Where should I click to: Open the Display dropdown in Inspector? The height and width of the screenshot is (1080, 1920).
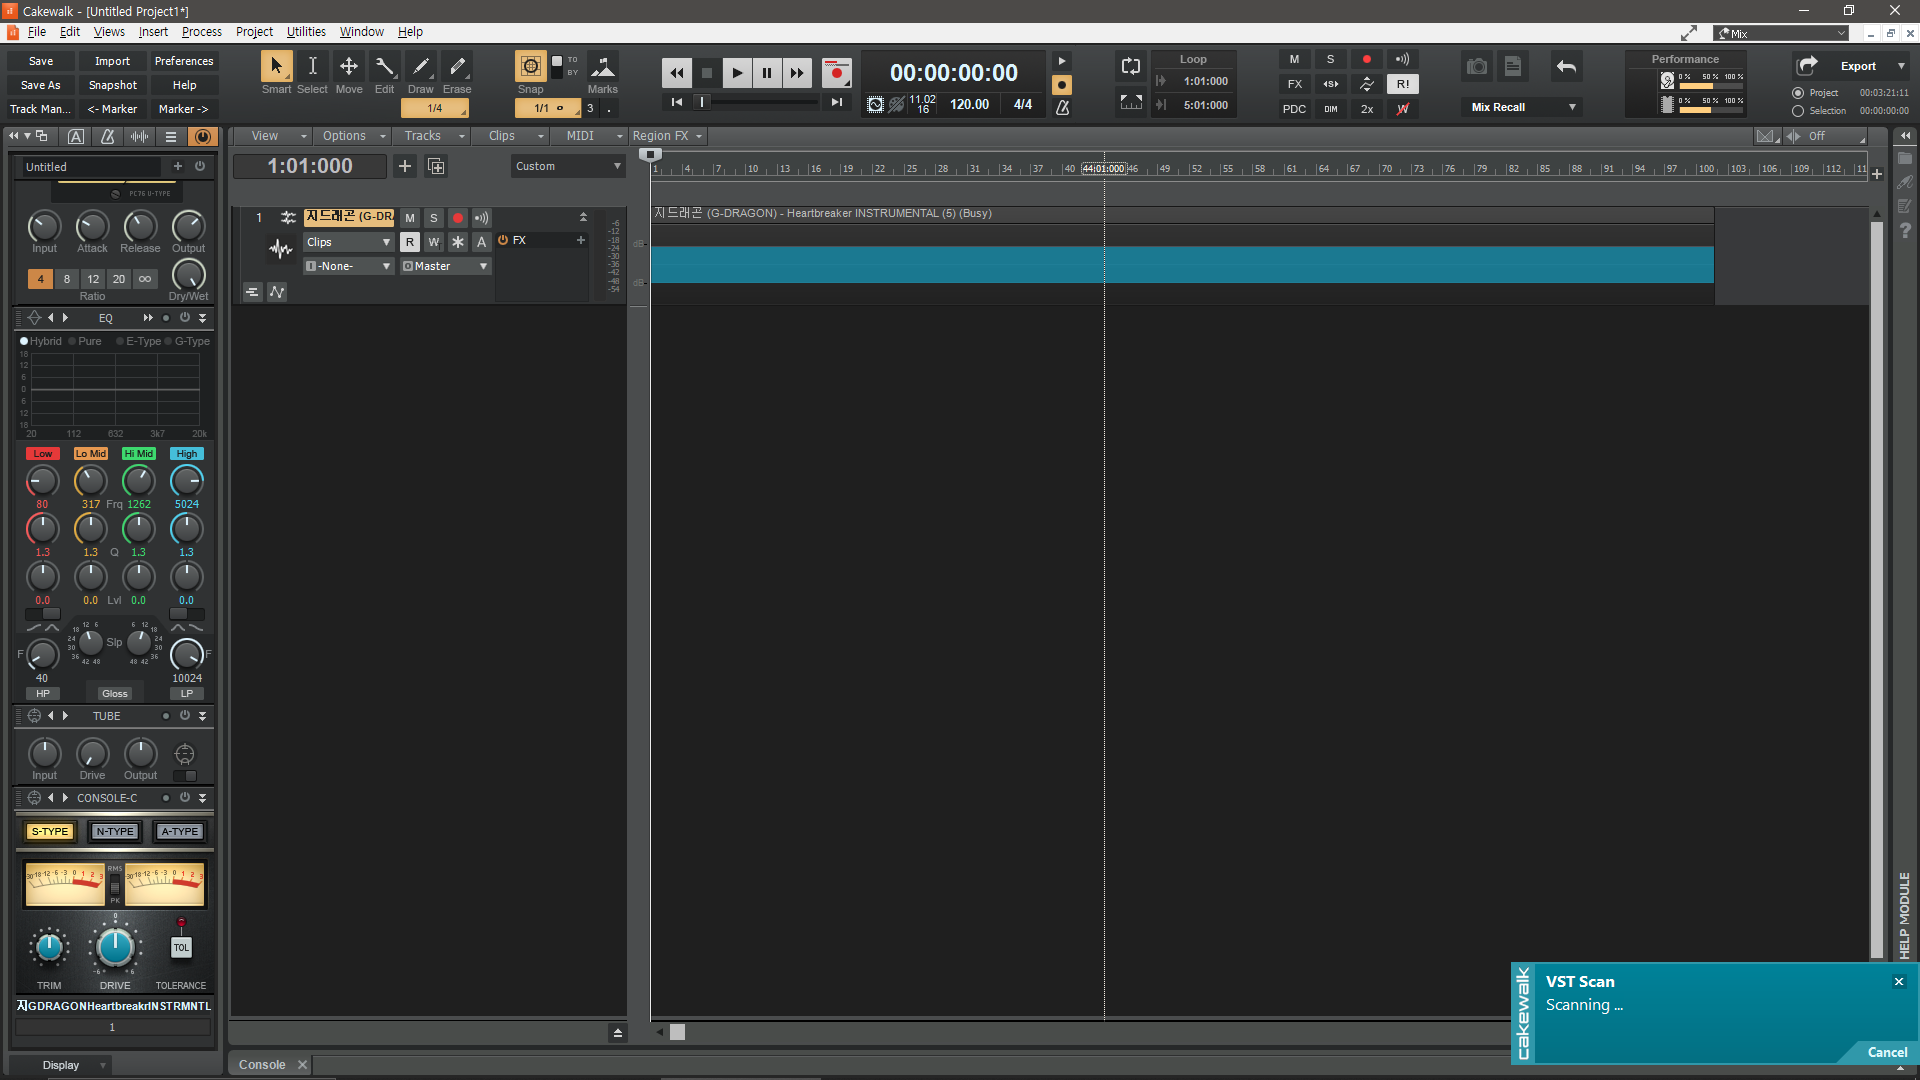[x=60, y=1065]
